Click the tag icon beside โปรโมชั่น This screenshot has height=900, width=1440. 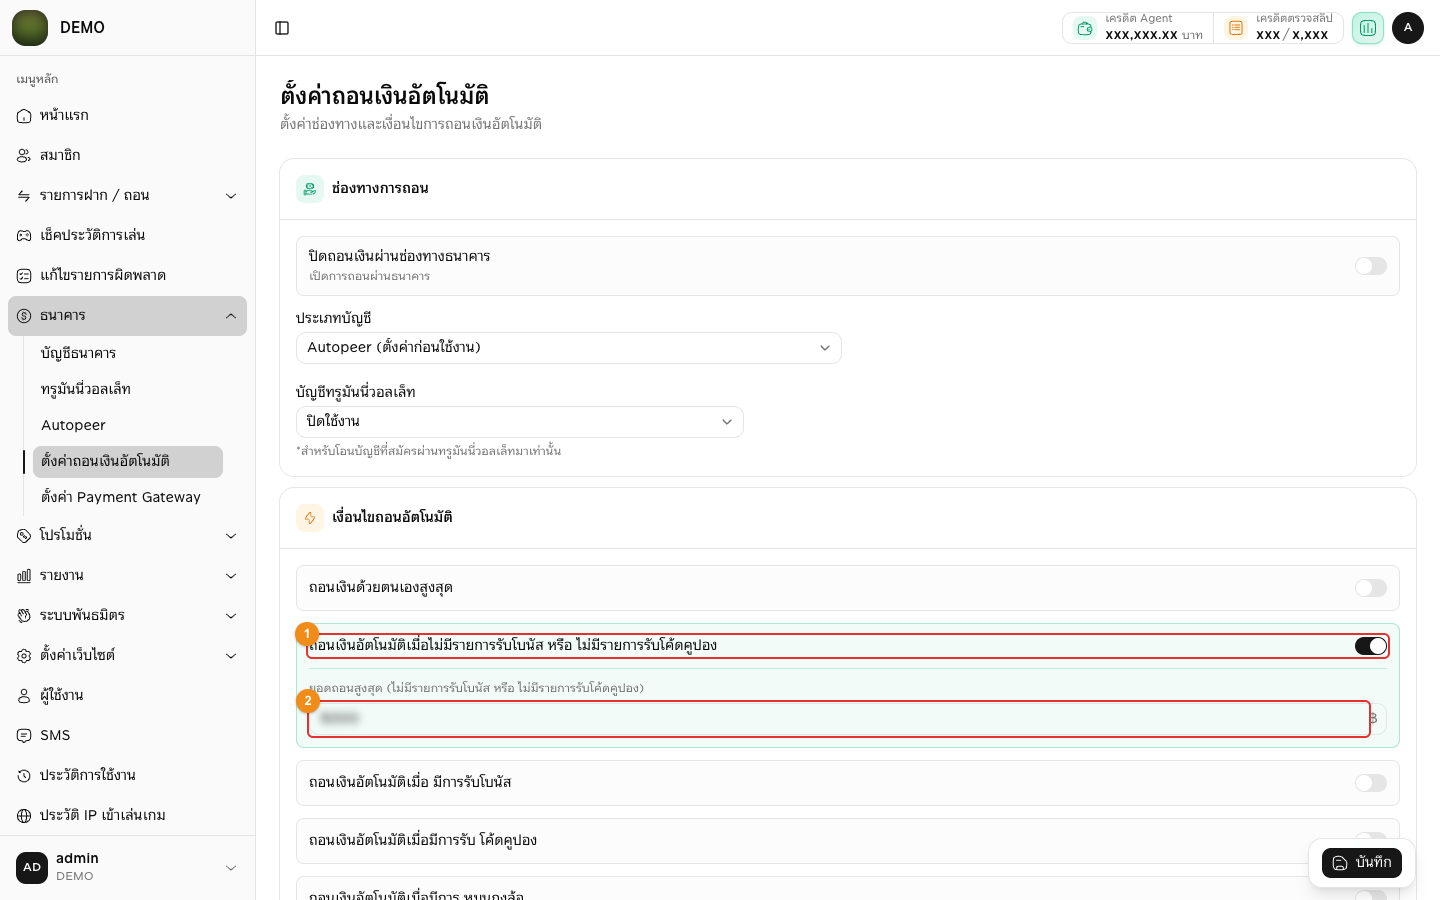point(24,536)
